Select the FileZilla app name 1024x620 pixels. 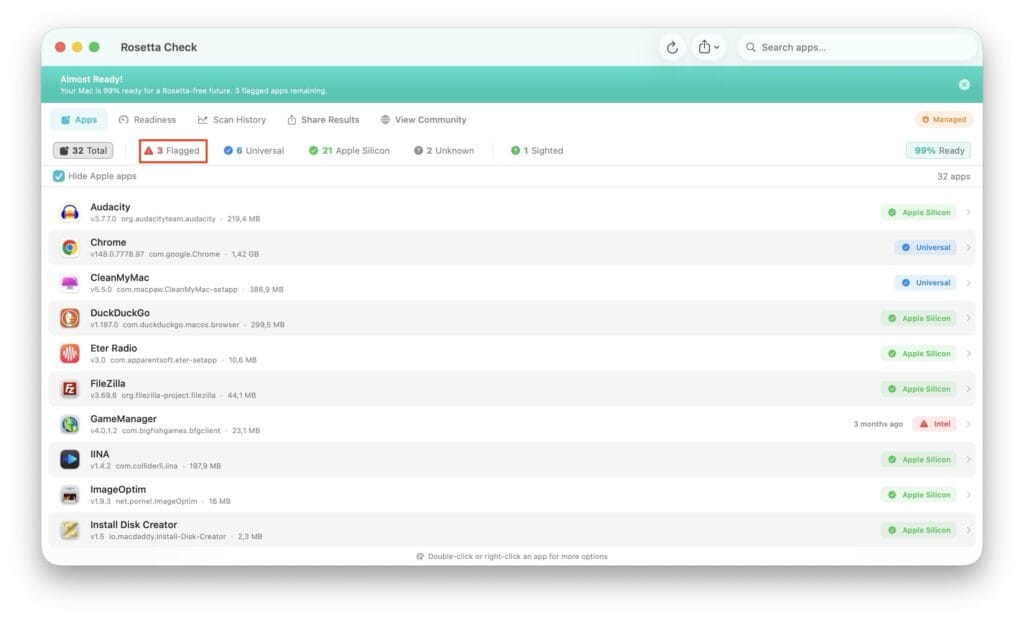pos(108,383)
